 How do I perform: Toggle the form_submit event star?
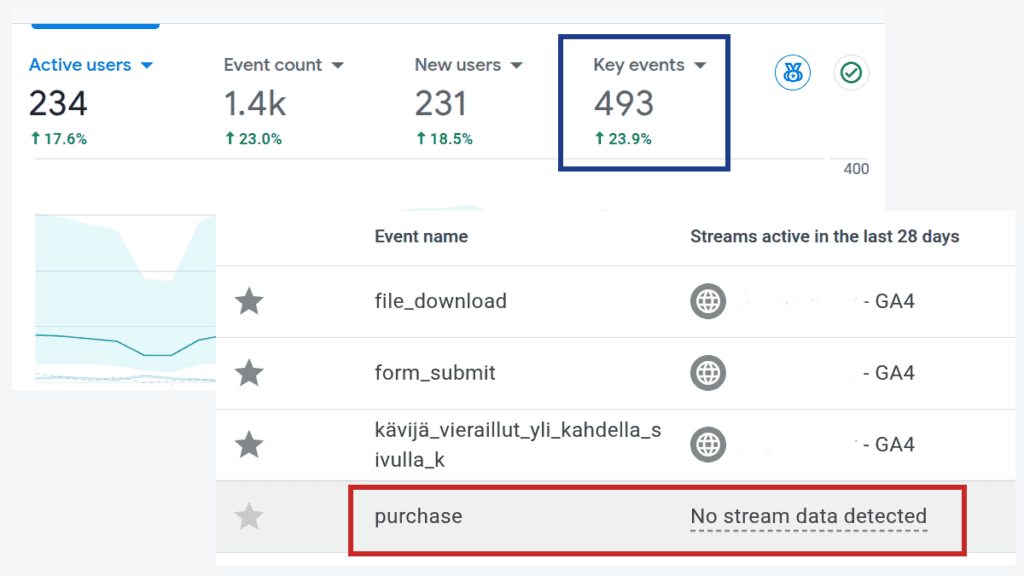pos(249,372)
